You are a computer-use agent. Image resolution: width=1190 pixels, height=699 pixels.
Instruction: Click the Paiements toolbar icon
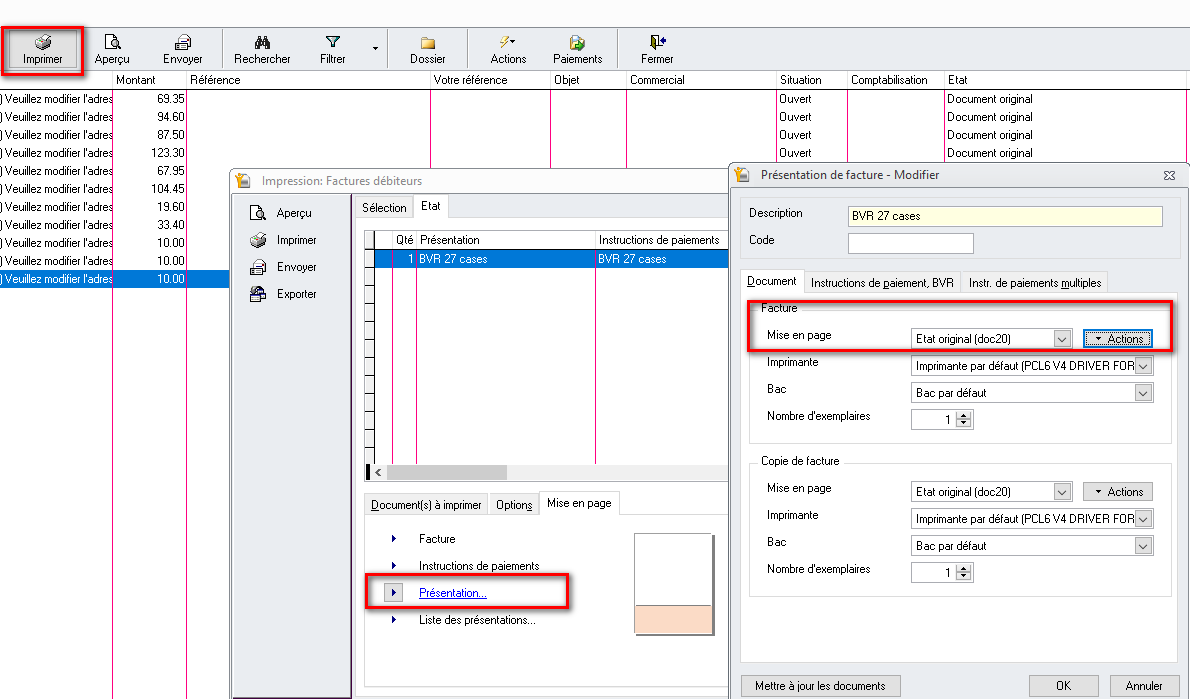pos(577,43)
